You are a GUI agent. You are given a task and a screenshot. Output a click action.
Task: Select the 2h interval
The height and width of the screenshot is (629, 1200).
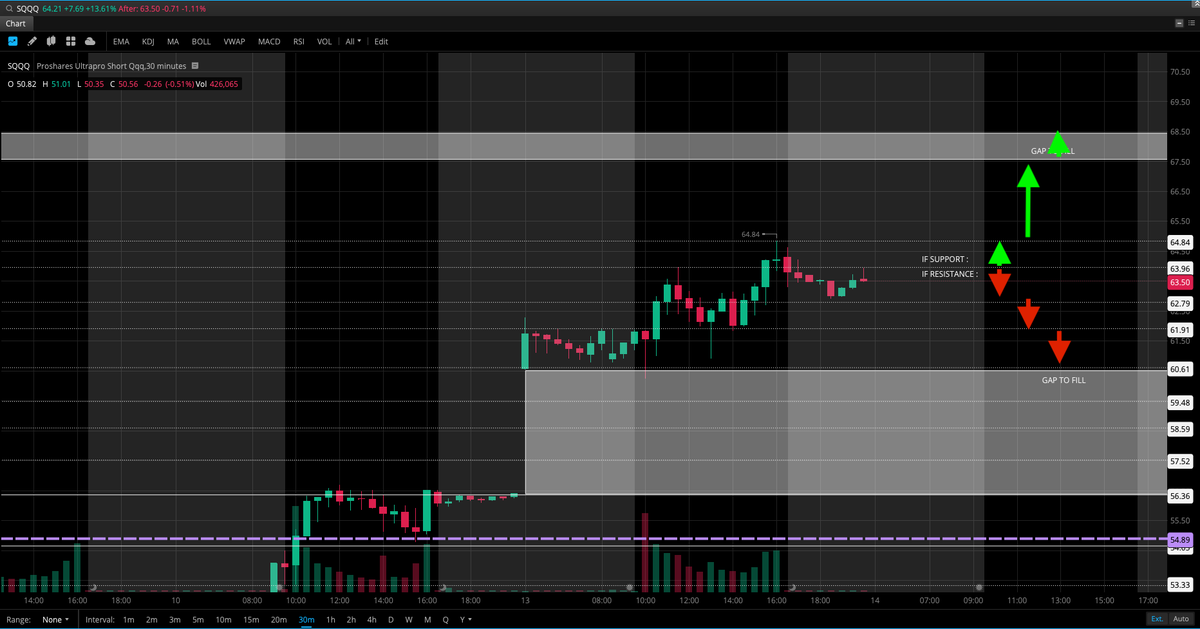[x=351, y=620]
